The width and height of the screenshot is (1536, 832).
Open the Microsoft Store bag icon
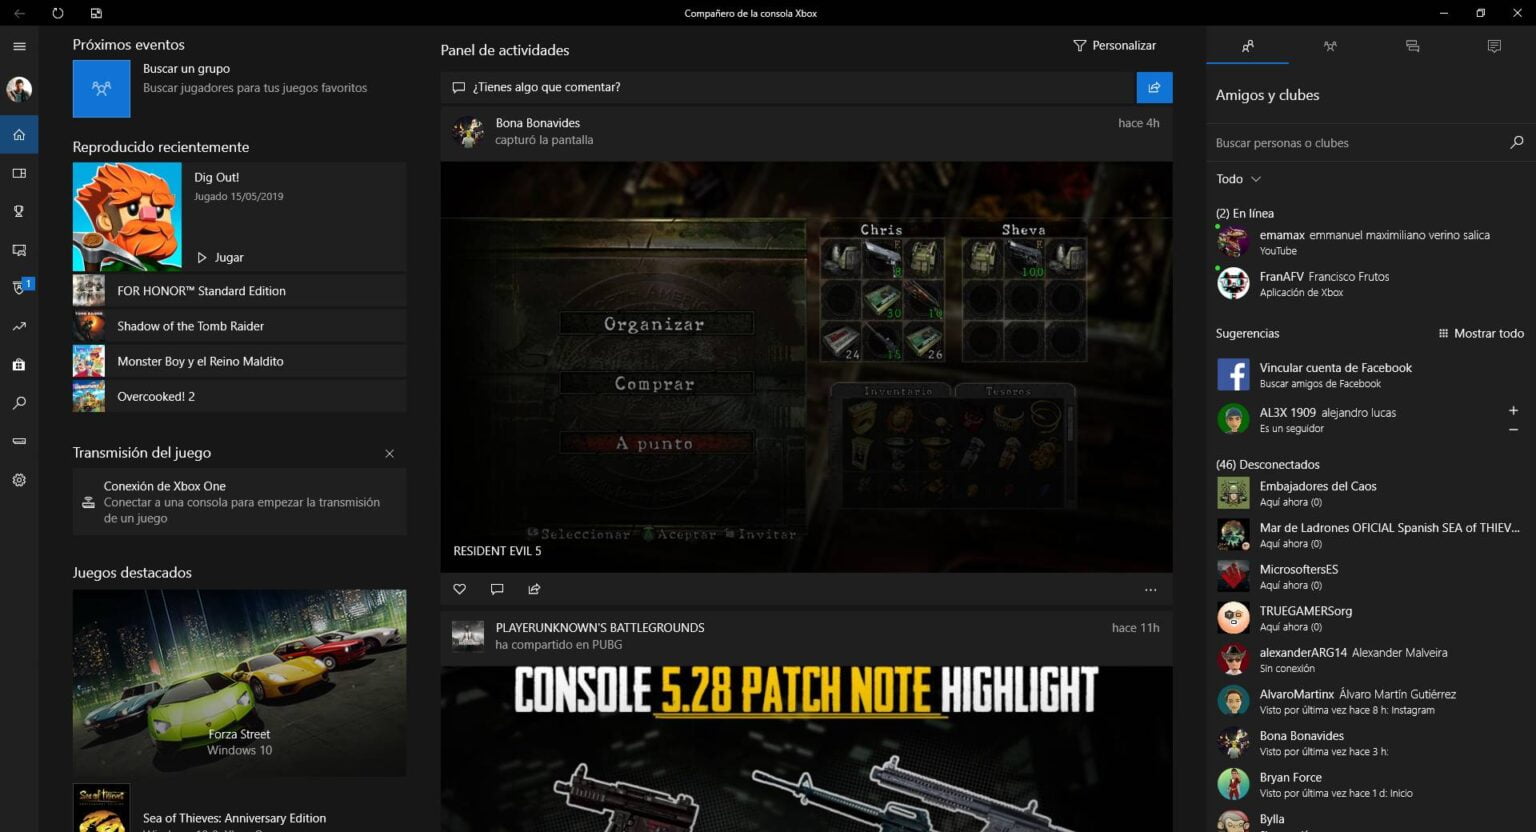(19, 365)
